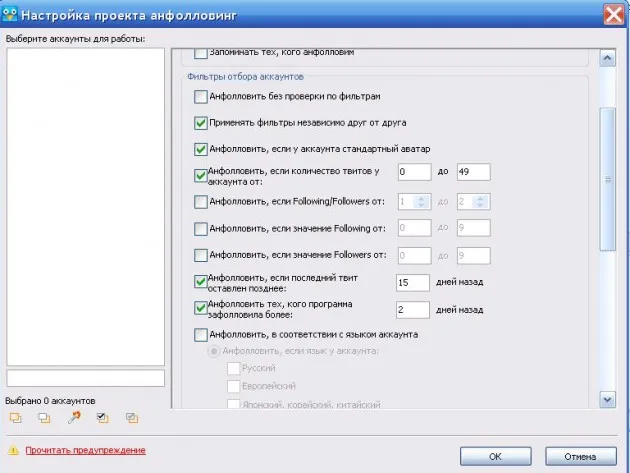This screenshot has width=630, height=473.
Task: Click the orange stacked-squares selection icon
Action: (x=15, y=418)
